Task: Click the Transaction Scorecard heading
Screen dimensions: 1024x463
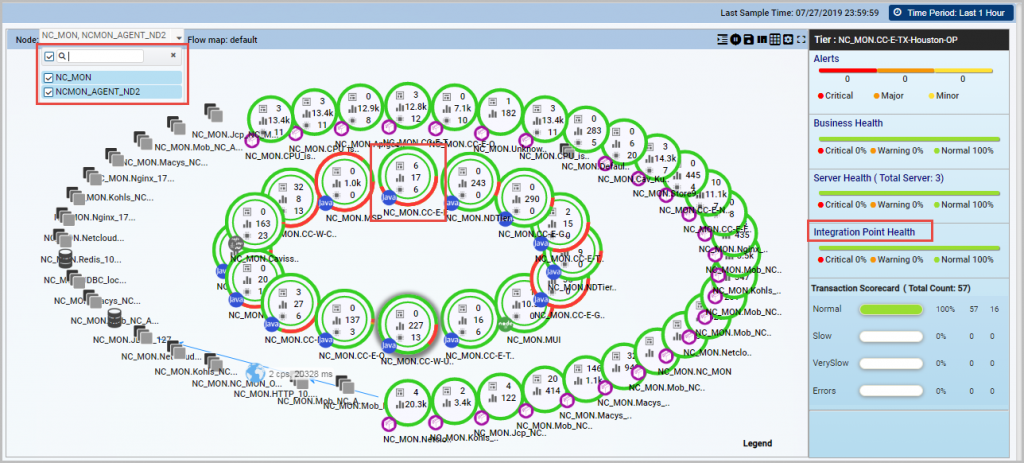Action: point(890,287)
